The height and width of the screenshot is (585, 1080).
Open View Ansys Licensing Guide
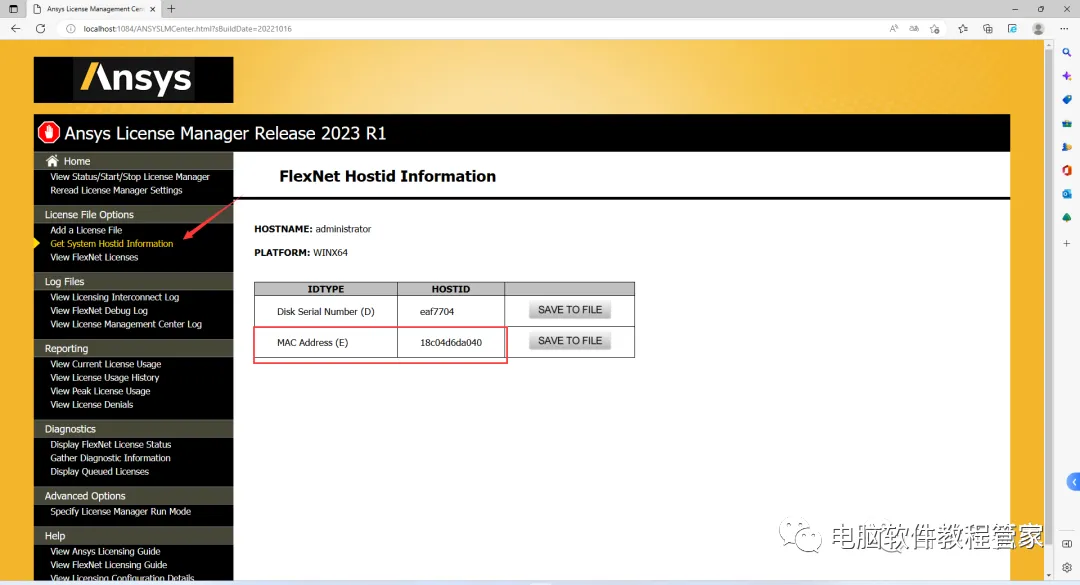tap(105, 551)
